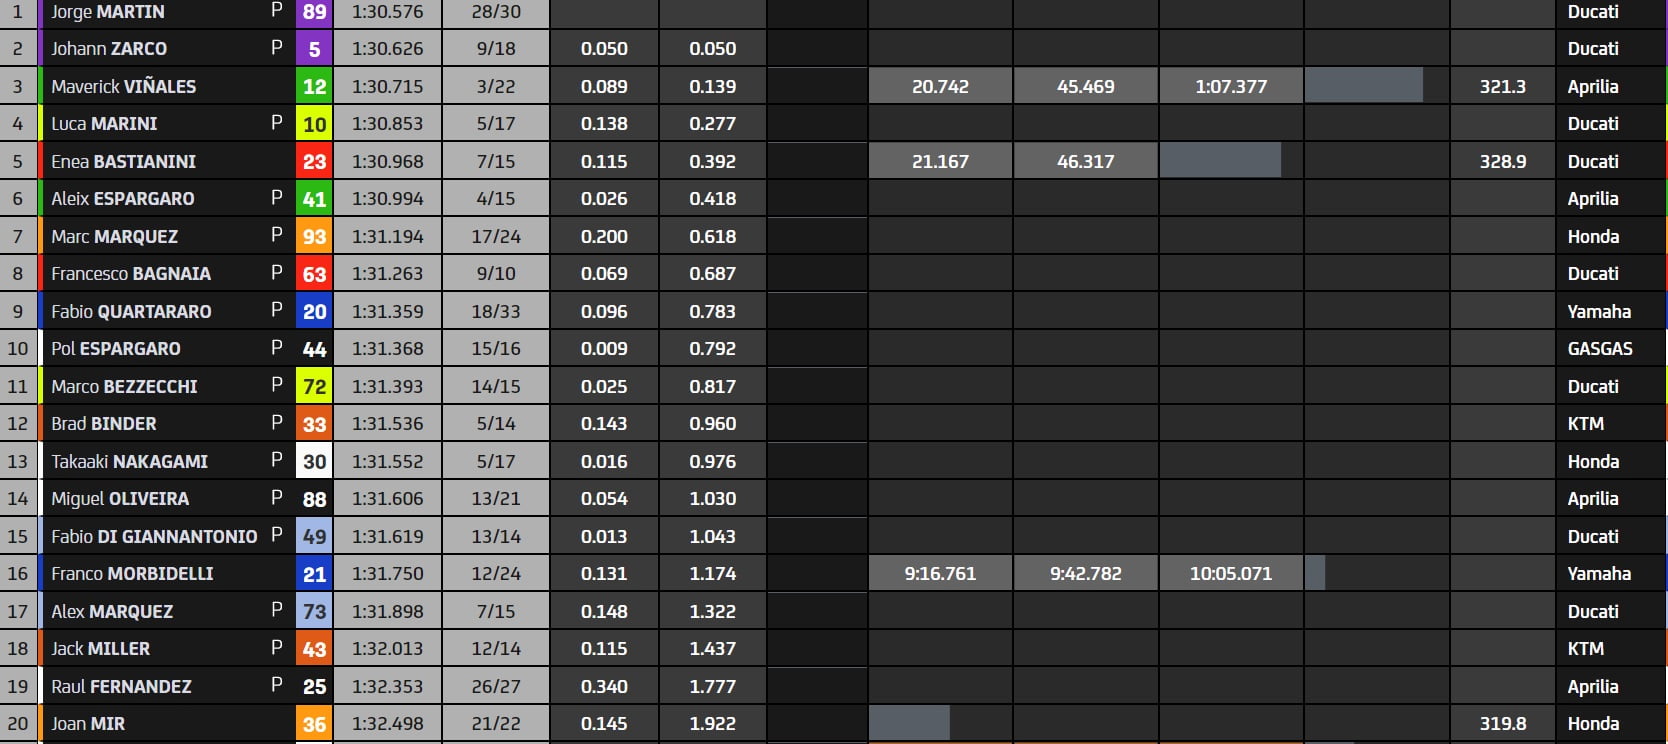The height and width of the screenshot is (744, 1668).
Task: Click the pit P indicator beside Fabio Quartararo
Action: pyautogui.click(x=277, y=310)
